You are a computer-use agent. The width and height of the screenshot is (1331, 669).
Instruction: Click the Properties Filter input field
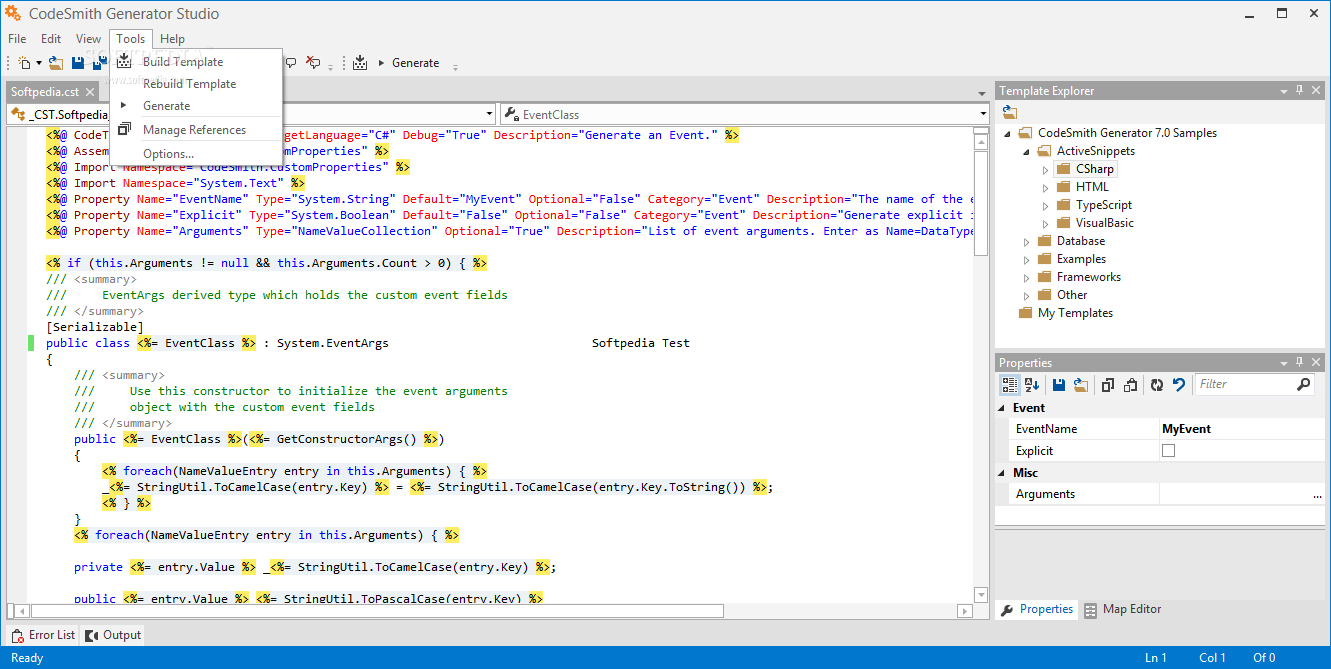tap(1245, 384)
